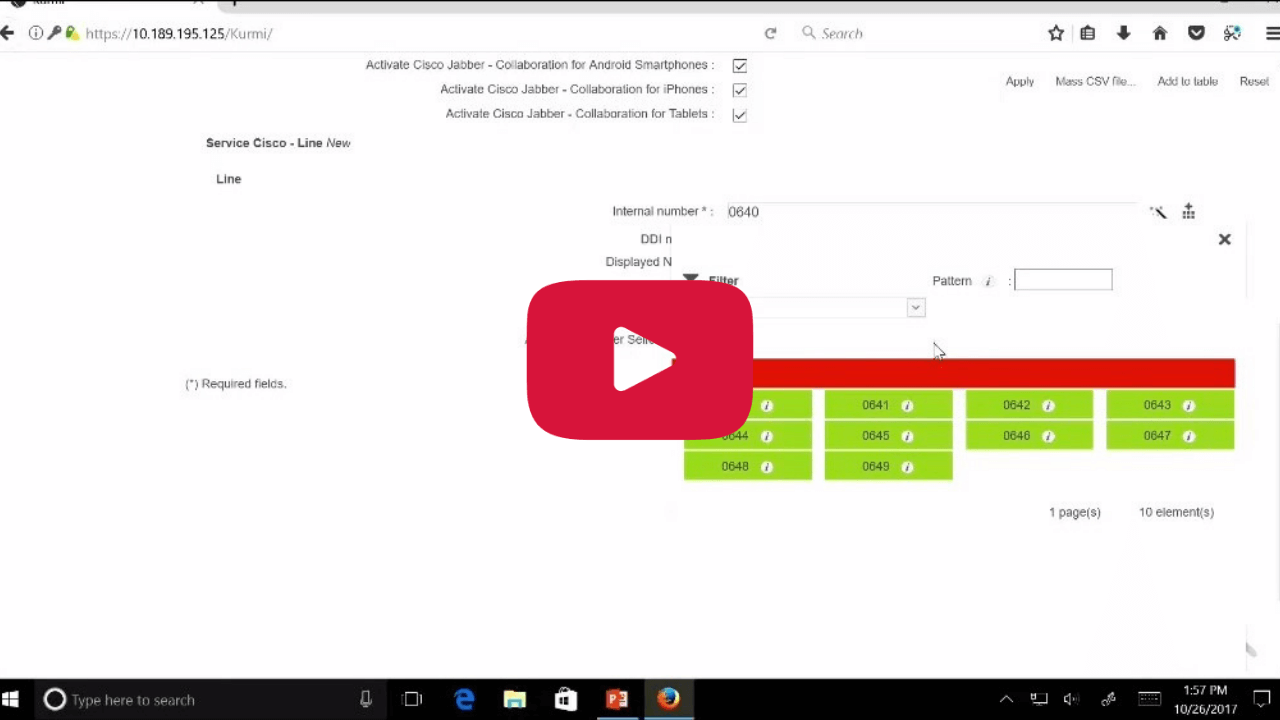This screenshot has width=1280, height=720.
Task: Toggle Cisco Jabber for iPhones checkbox
Action: tap(739, 90)
